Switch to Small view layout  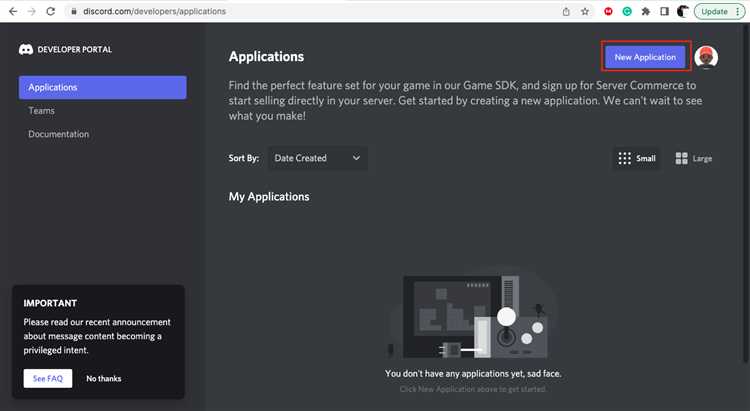(x=637, y=158)
